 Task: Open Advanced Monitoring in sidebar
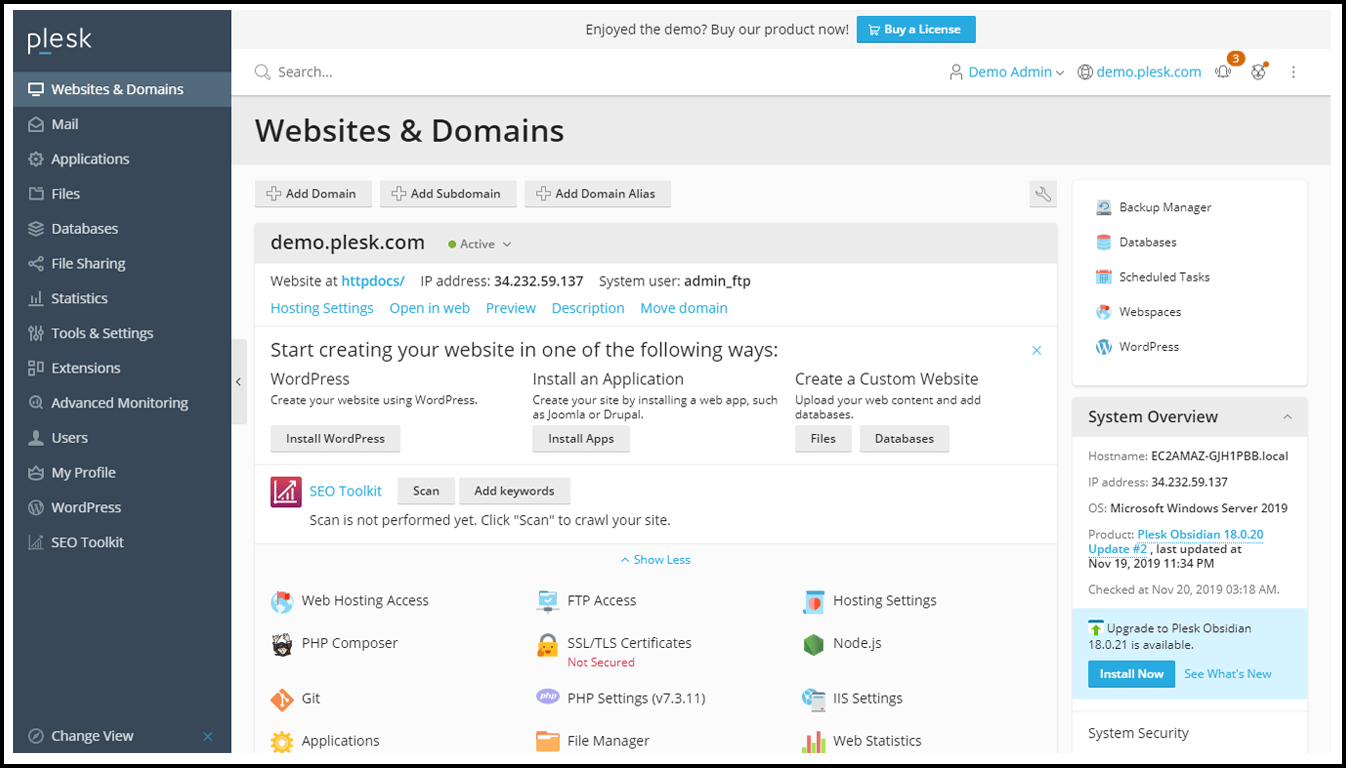(123, 403)
